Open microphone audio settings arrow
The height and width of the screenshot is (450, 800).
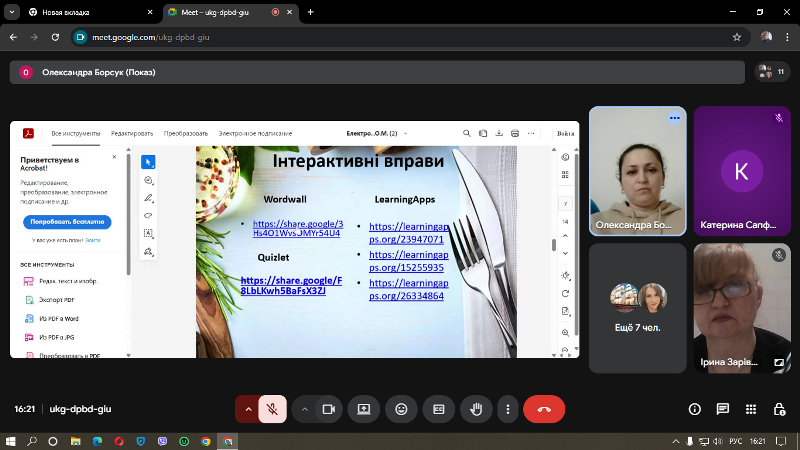pyautogui.click(x=248, y=409)
